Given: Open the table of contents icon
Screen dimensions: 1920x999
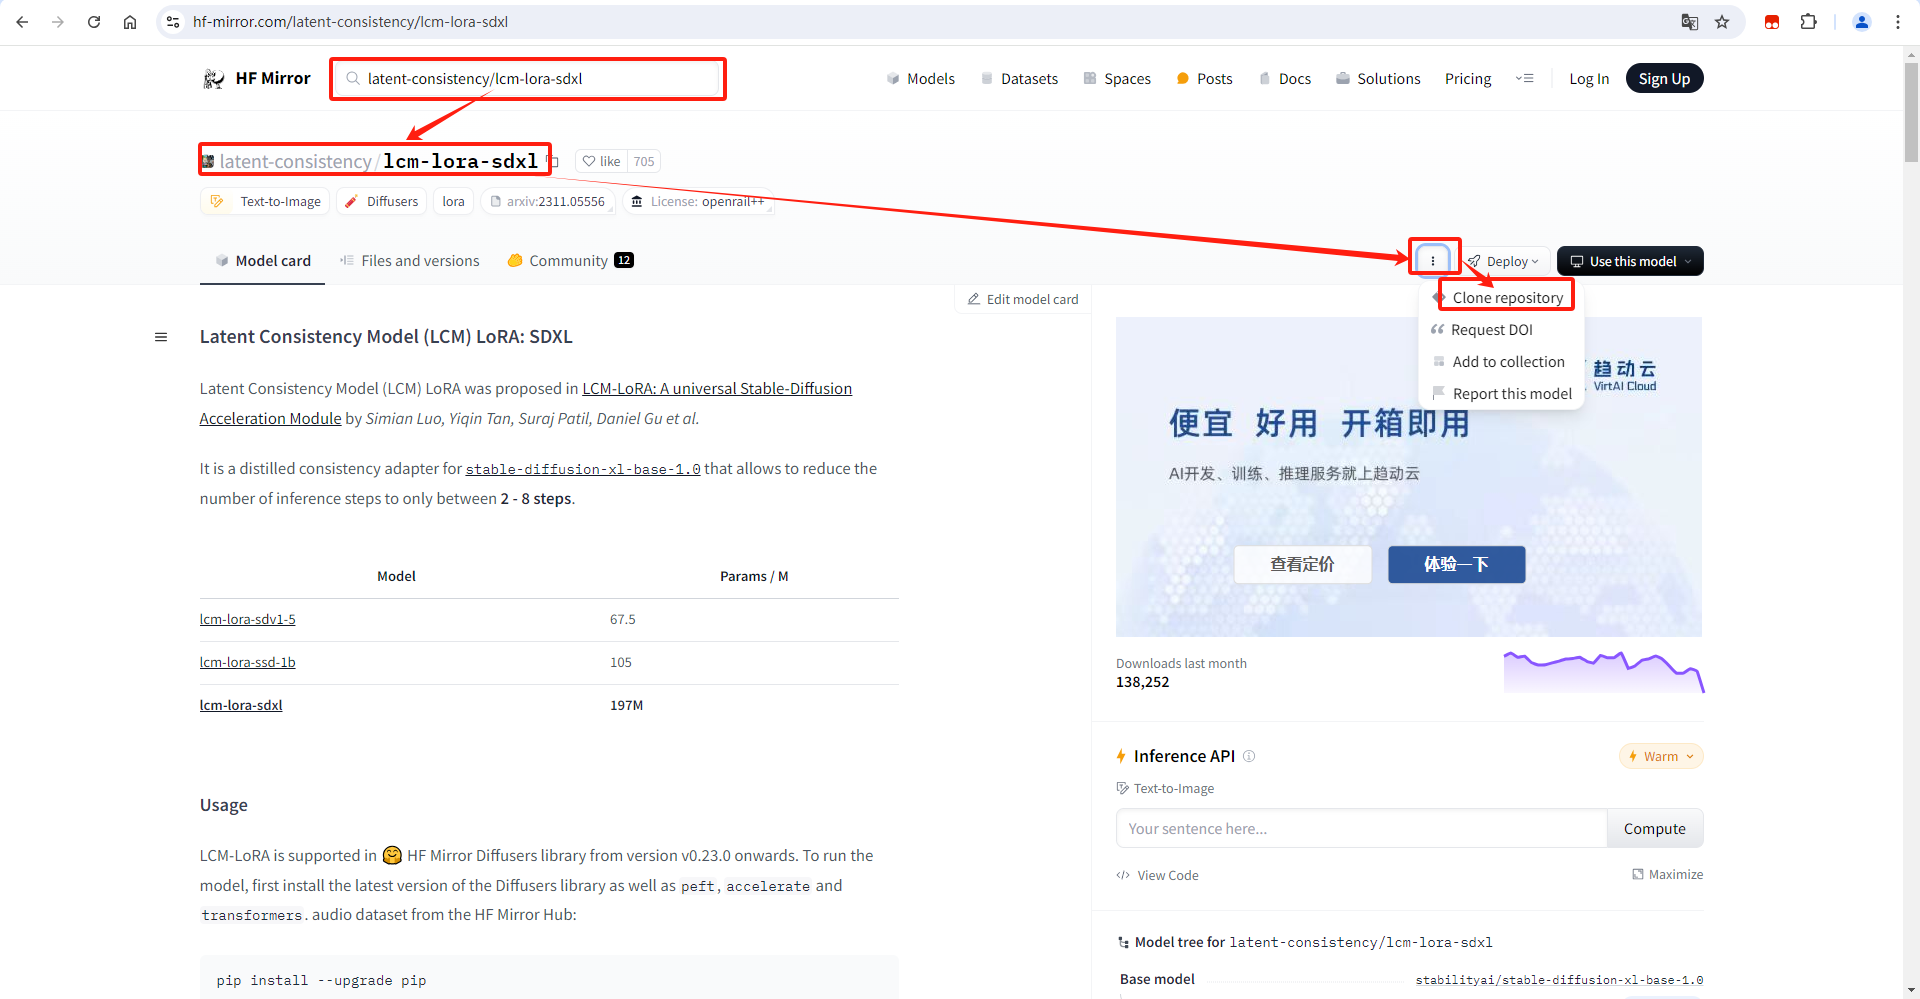Looking at the screenshot, I should 161,337.
